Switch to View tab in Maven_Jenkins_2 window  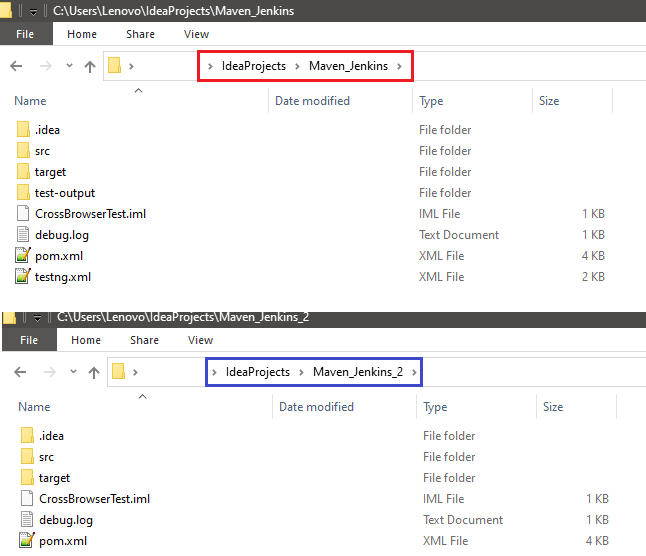point(201,340)
